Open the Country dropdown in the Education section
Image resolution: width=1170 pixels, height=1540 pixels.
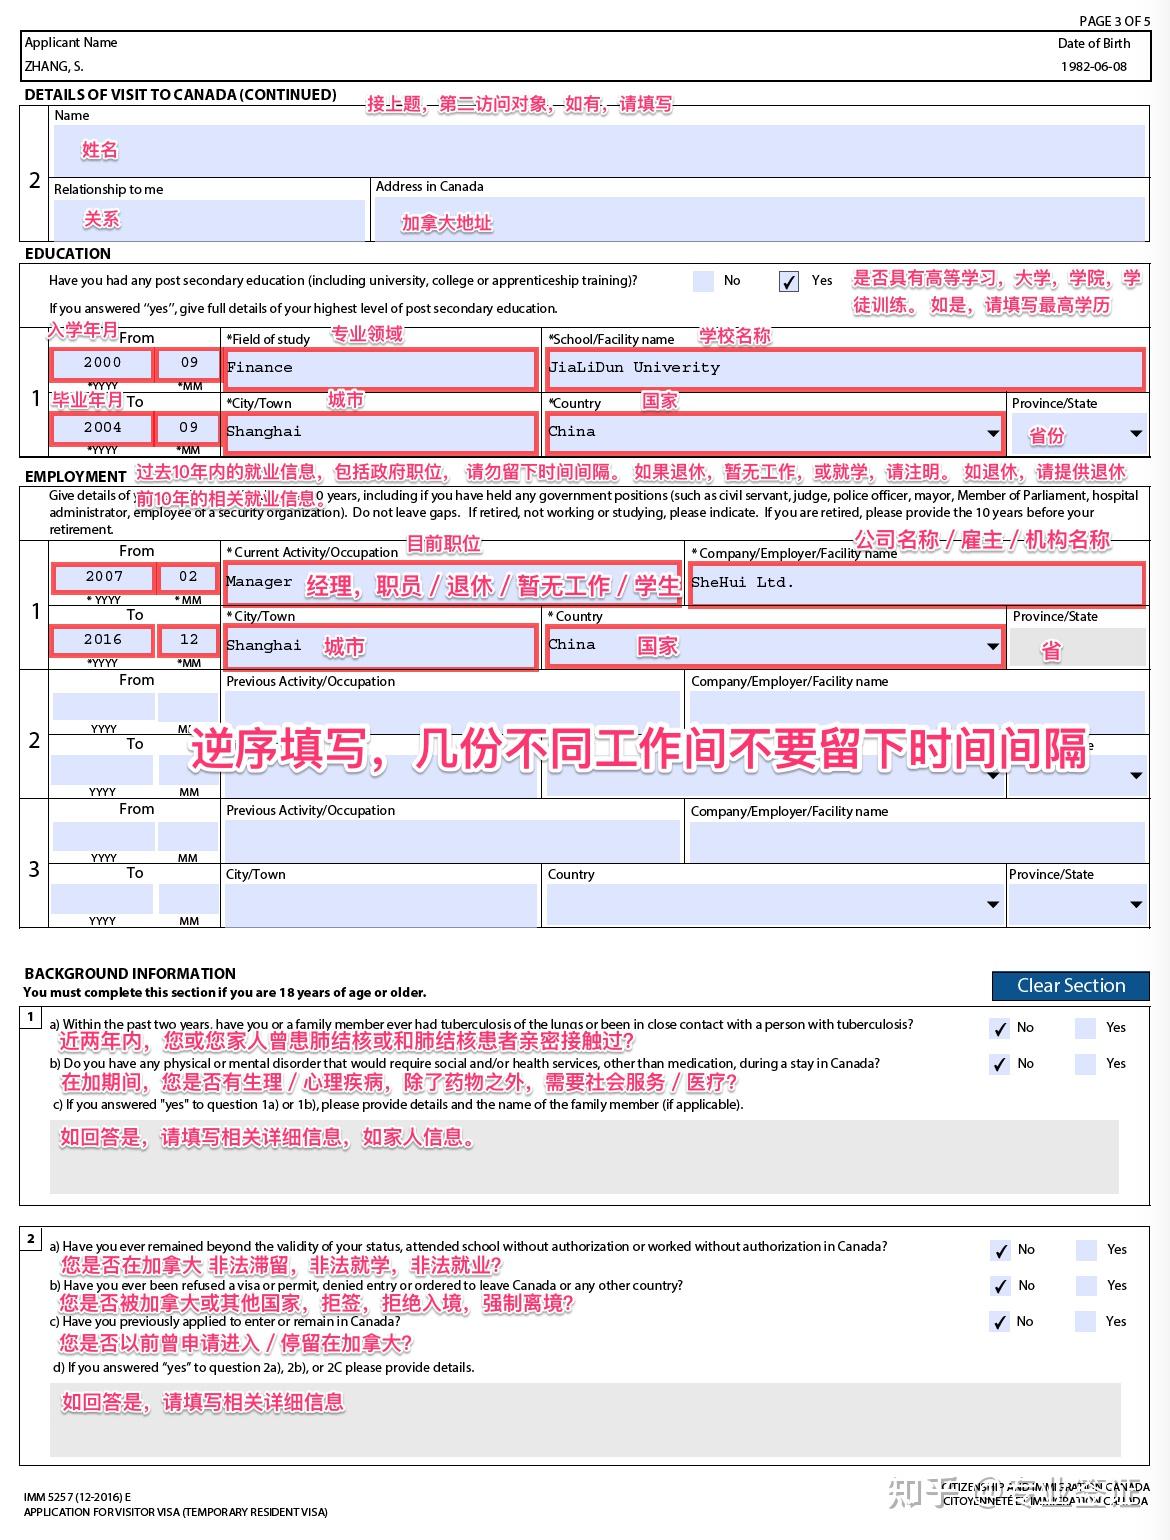(x=990, y=434)
